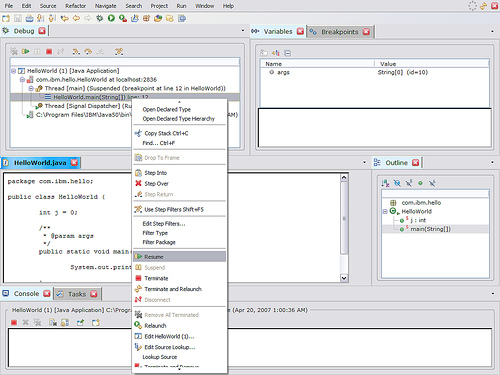Click the Print icon in the main toolbar
Screen dimensions: 500x375
[29, 18]
